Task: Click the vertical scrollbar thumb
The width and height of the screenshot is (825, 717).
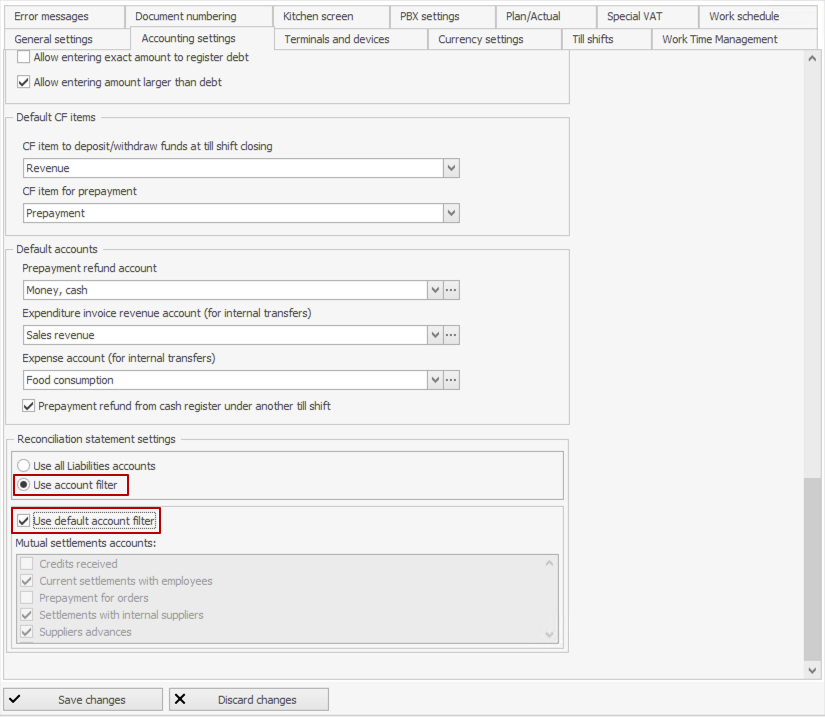Action: coord(812,570)
